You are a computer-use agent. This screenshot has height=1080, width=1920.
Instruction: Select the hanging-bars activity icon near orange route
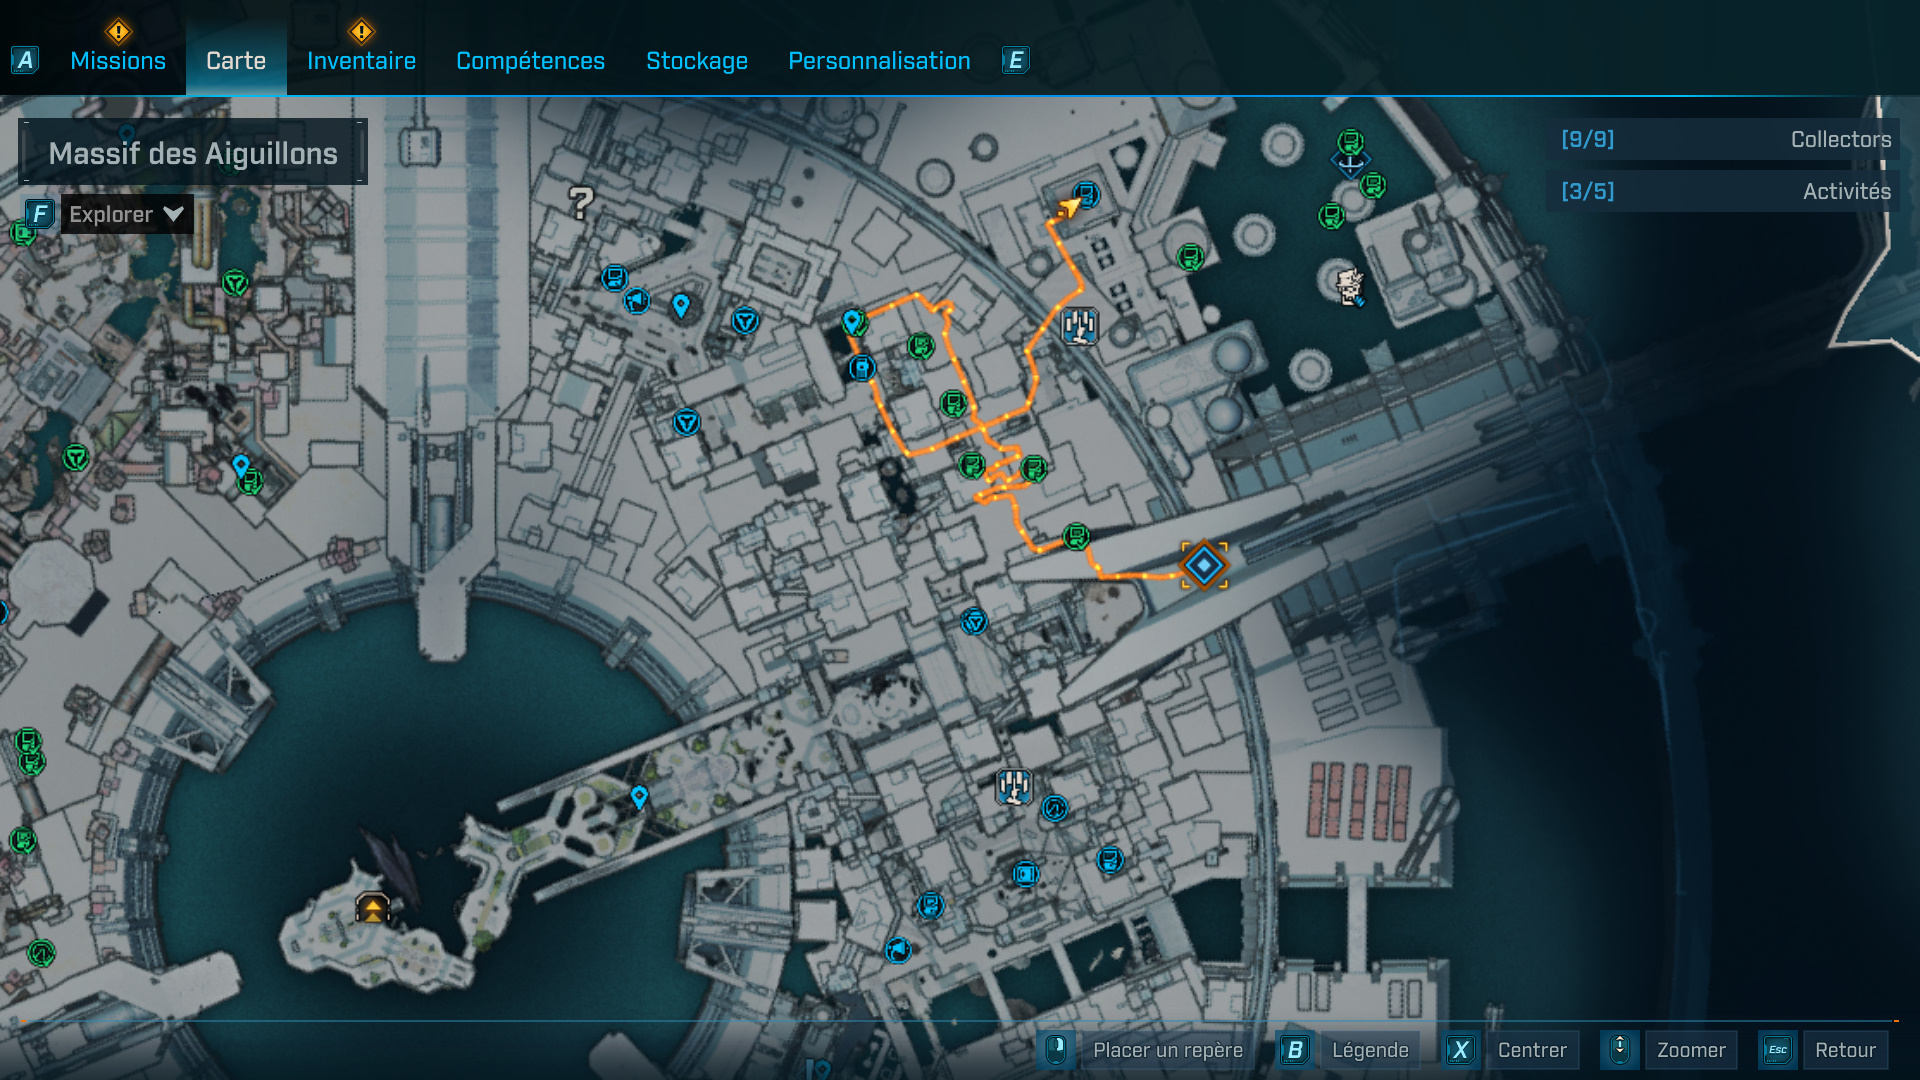1079,326
